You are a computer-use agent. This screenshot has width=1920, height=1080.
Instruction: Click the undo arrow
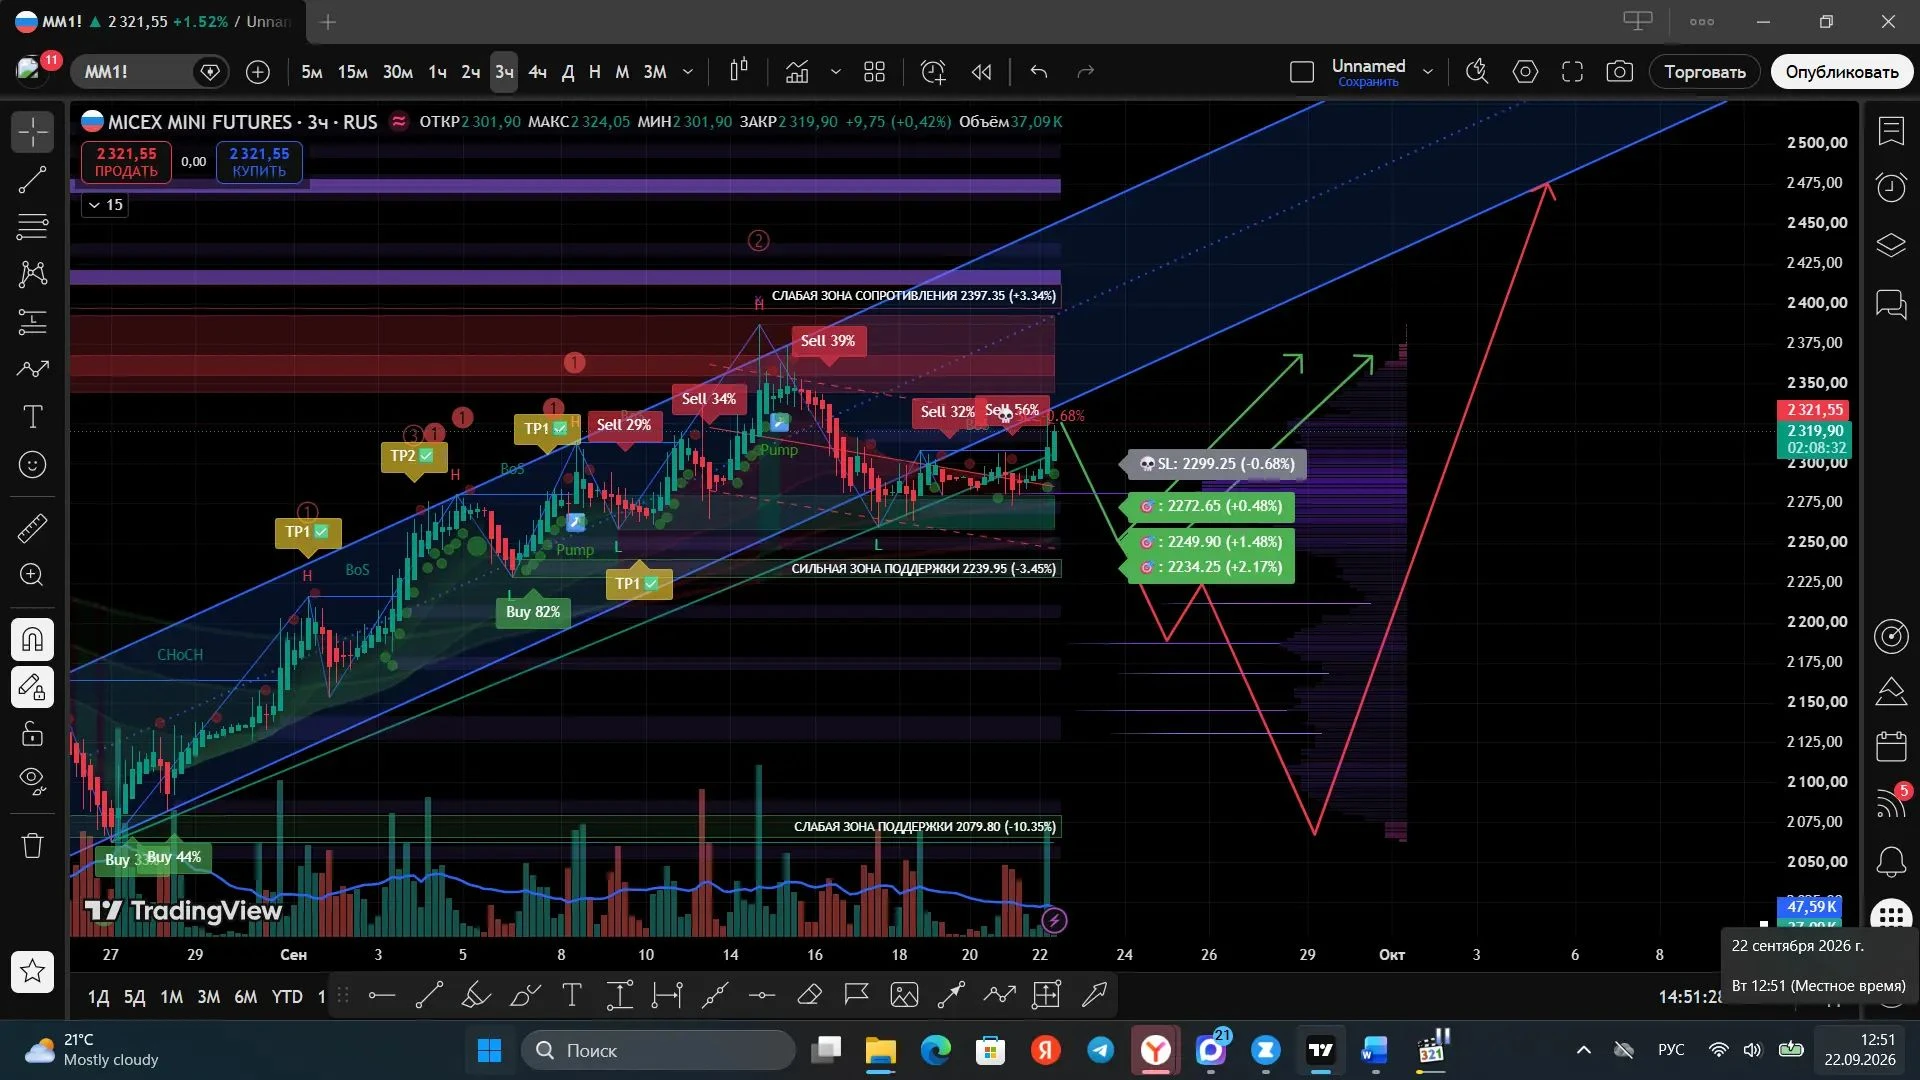coord(1039,72)
